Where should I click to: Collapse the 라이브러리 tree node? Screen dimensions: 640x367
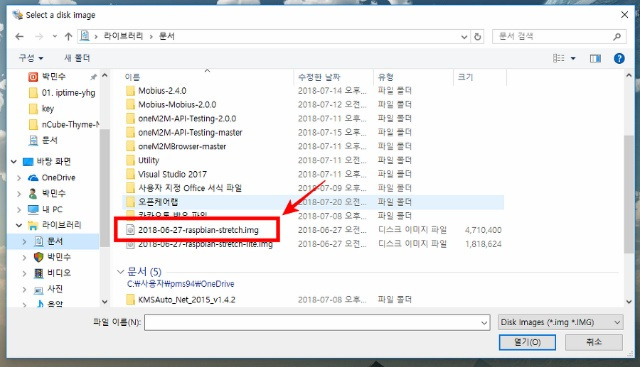tap(19, 225)
